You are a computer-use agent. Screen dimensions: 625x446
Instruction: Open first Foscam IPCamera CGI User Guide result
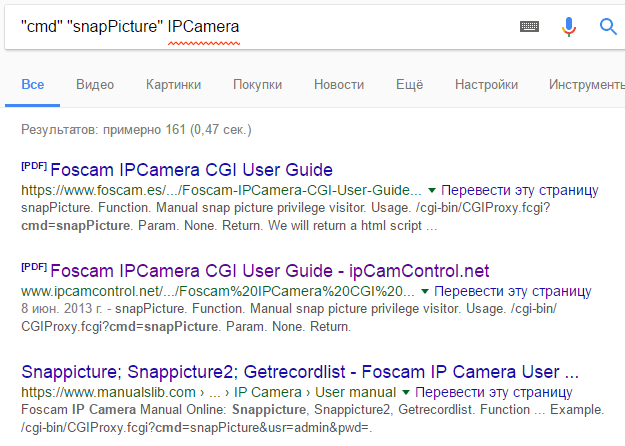[x=190, y=169]
